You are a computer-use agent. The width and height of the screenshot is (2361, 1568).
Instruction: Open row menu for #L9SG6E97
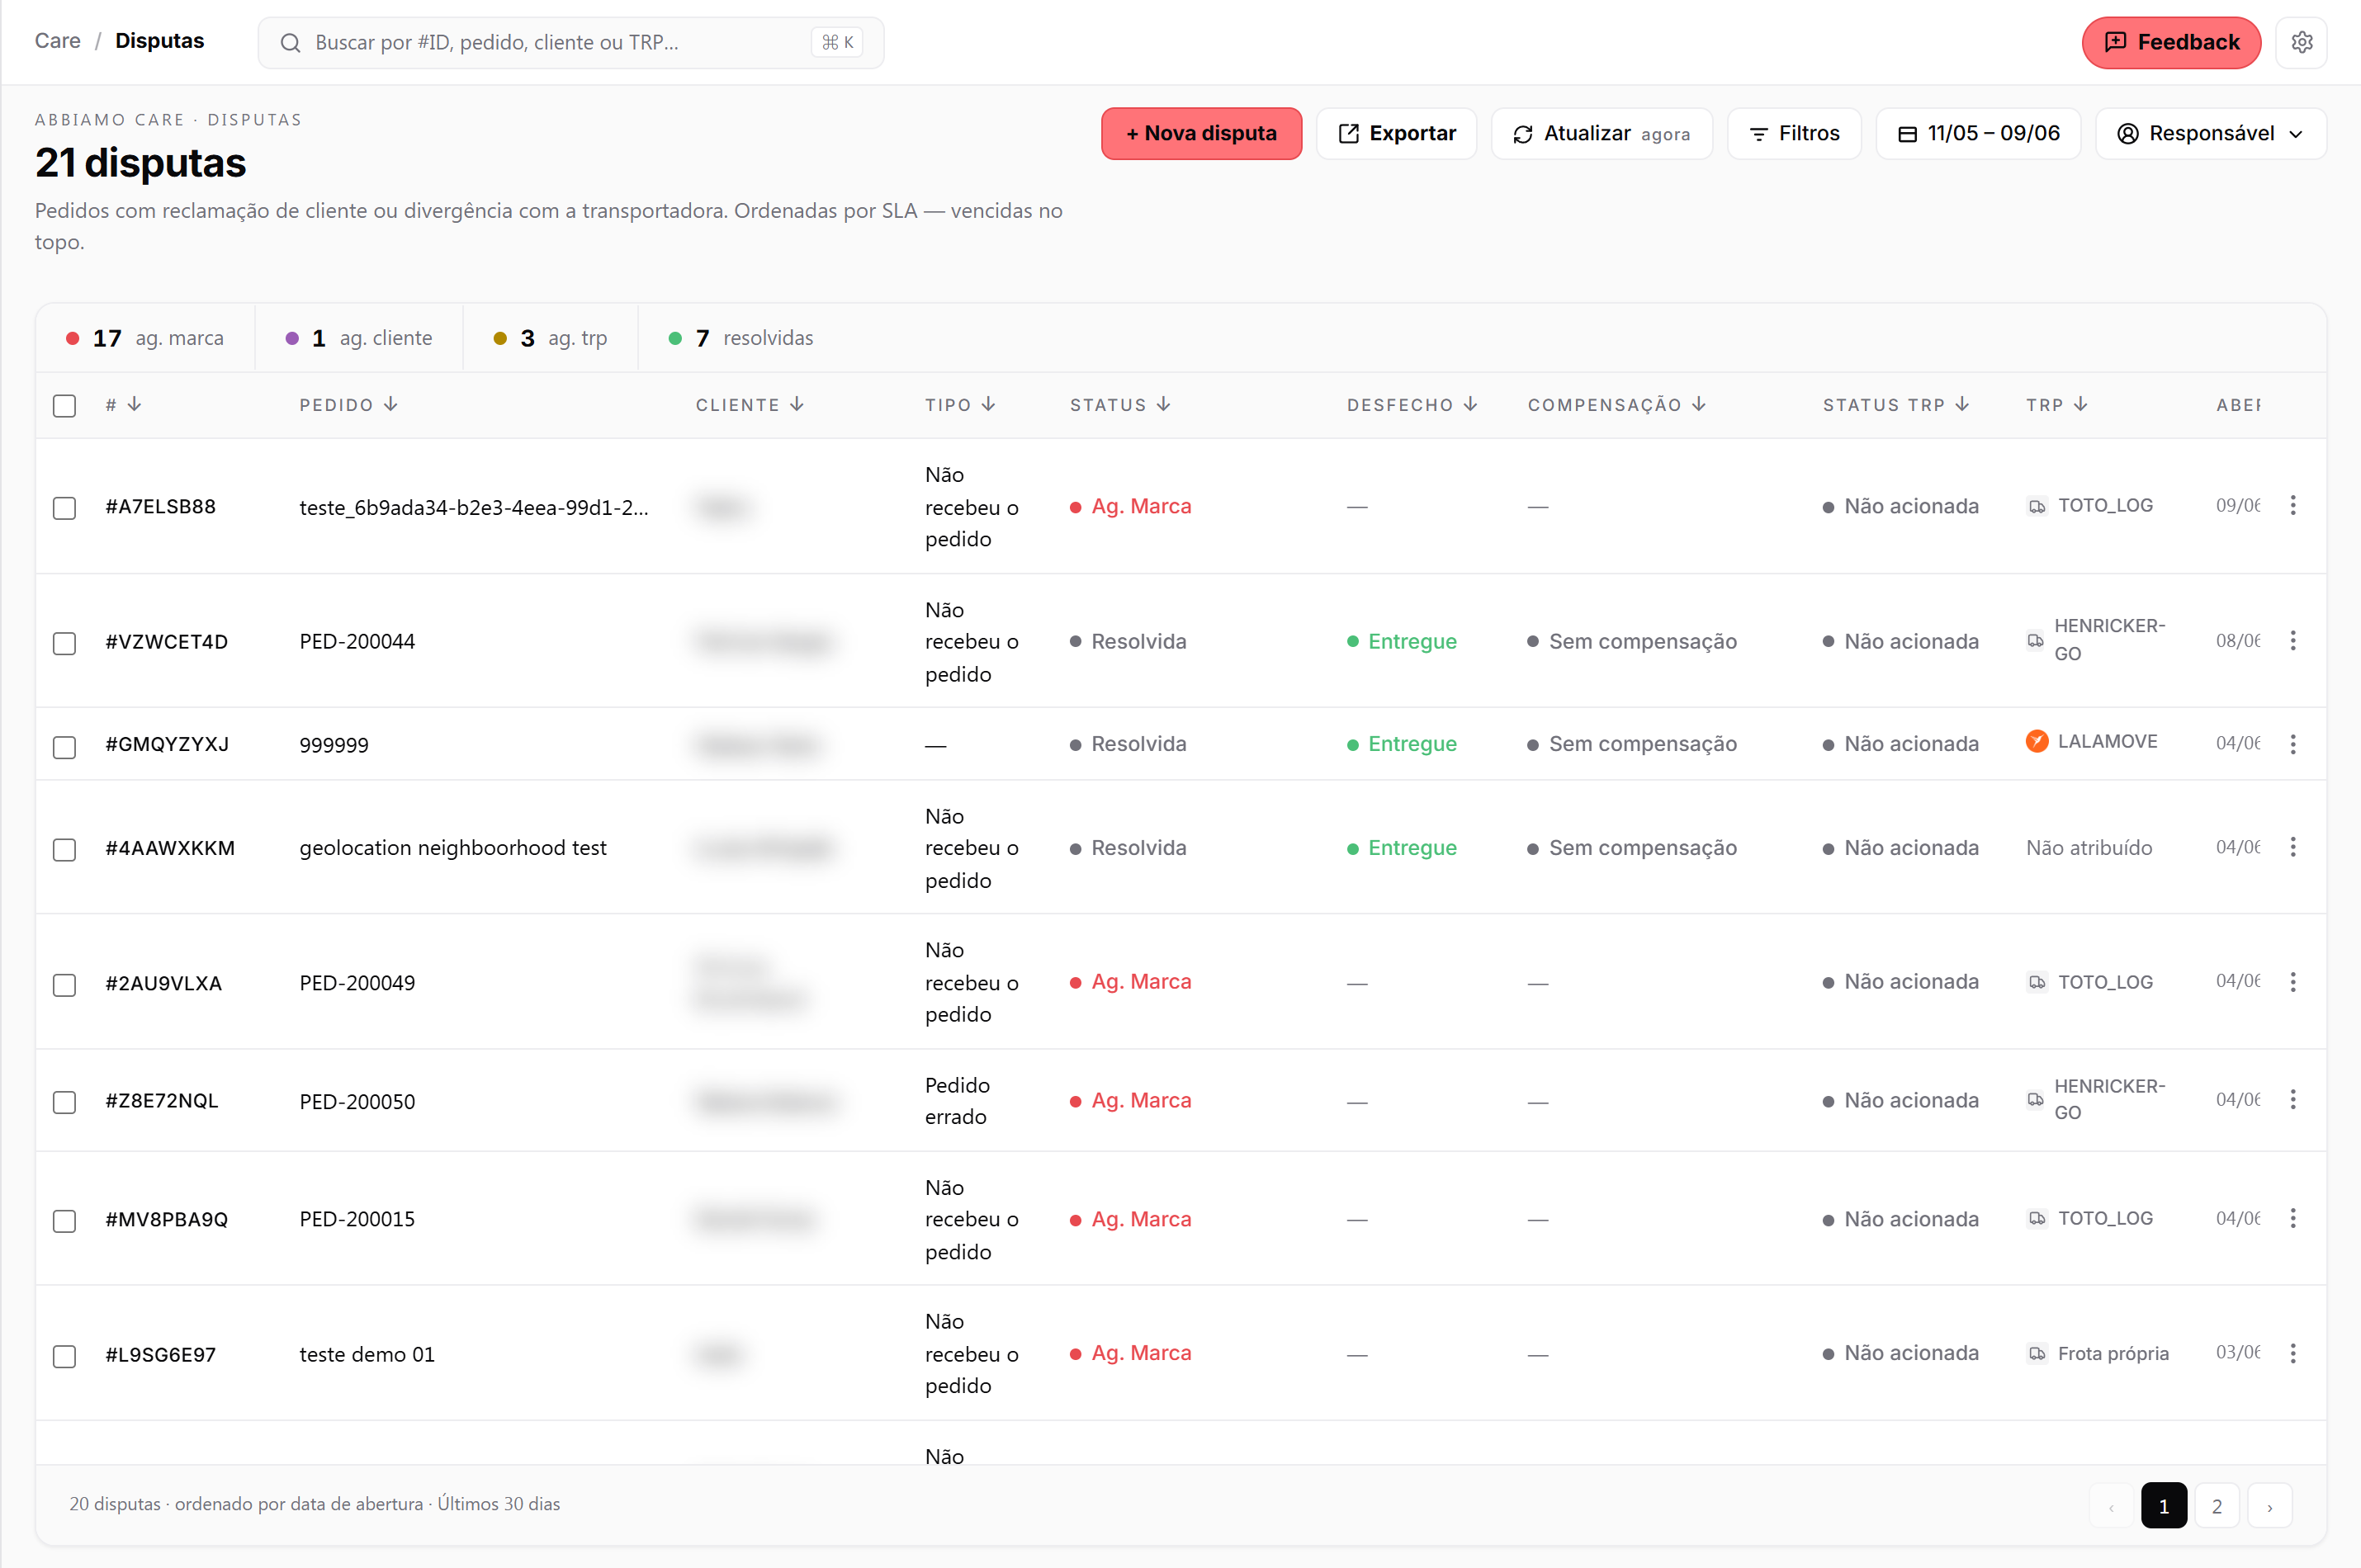pyautogui.click(x=2293, y=1353)
